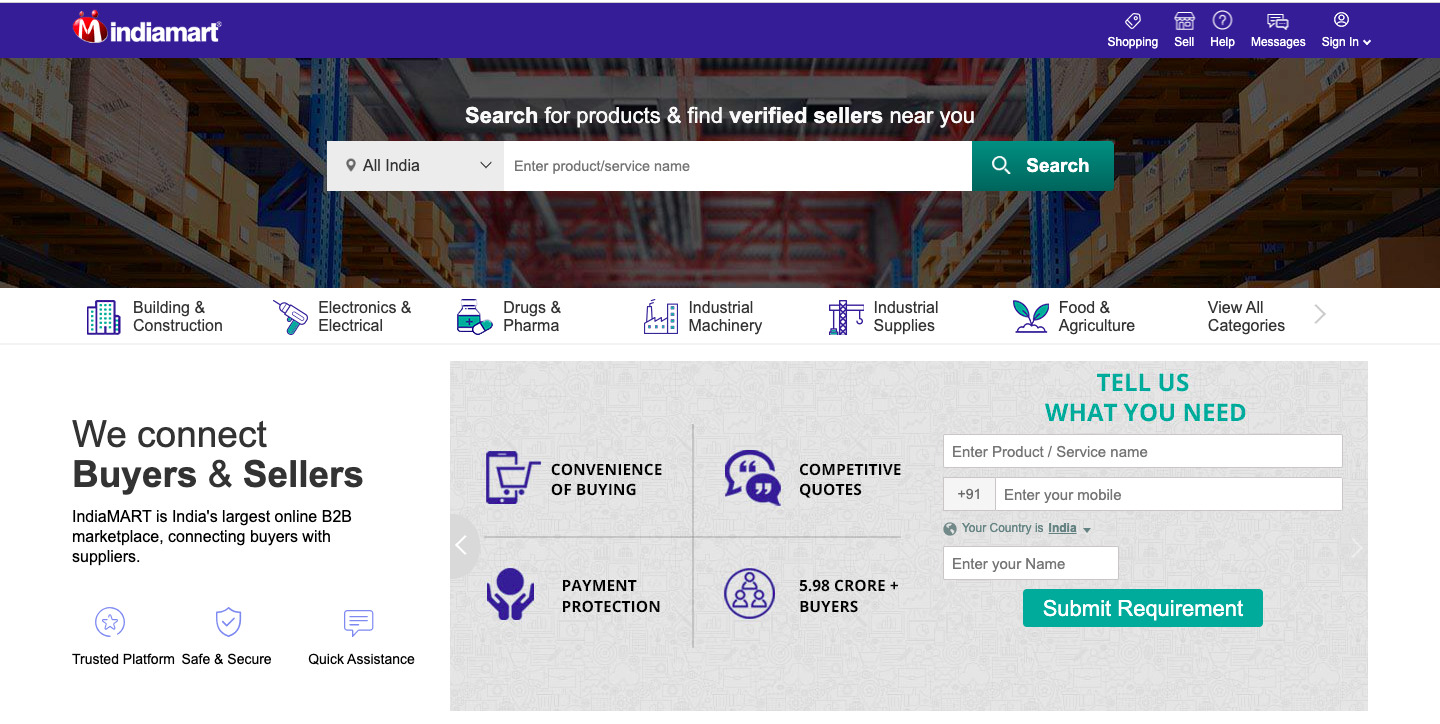The height and width of the screenshot is (724, 1440).
Task: Click the Building & Construction icon
Action: 103,317
